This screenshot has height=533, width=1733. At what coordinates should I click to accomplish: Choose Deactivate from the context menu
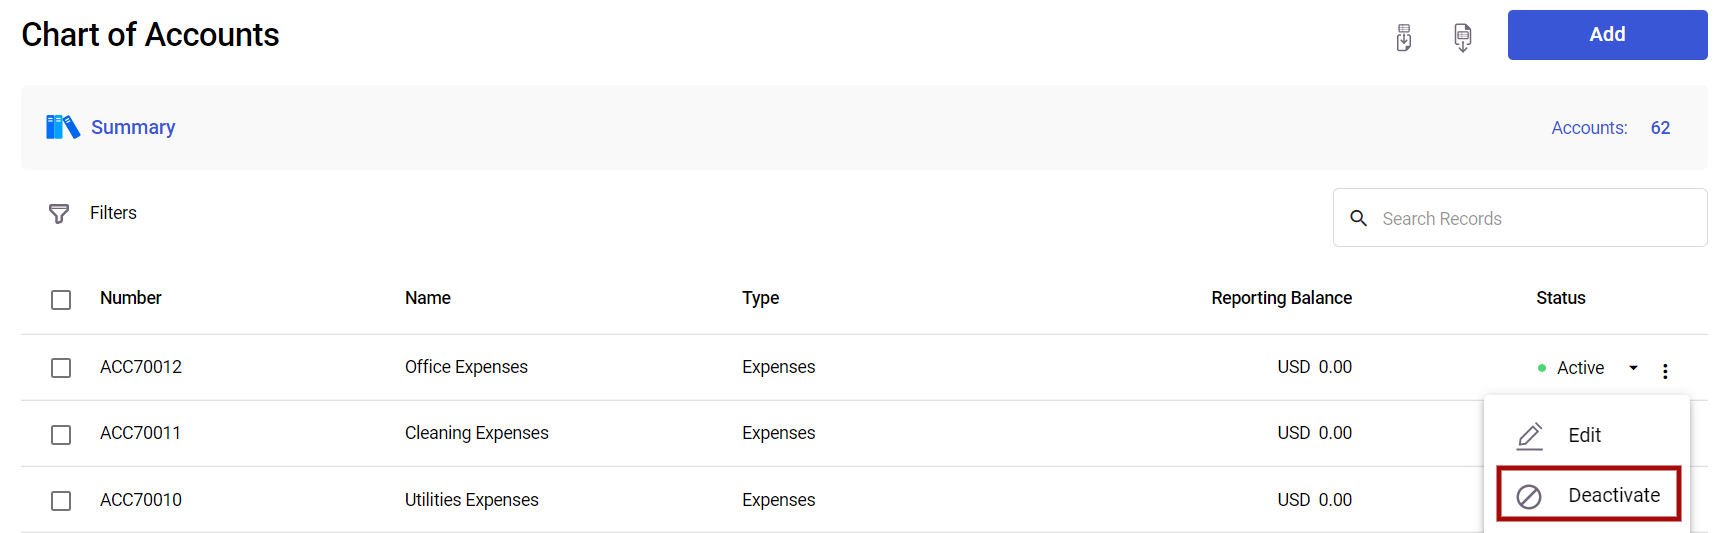point(1589,494)
